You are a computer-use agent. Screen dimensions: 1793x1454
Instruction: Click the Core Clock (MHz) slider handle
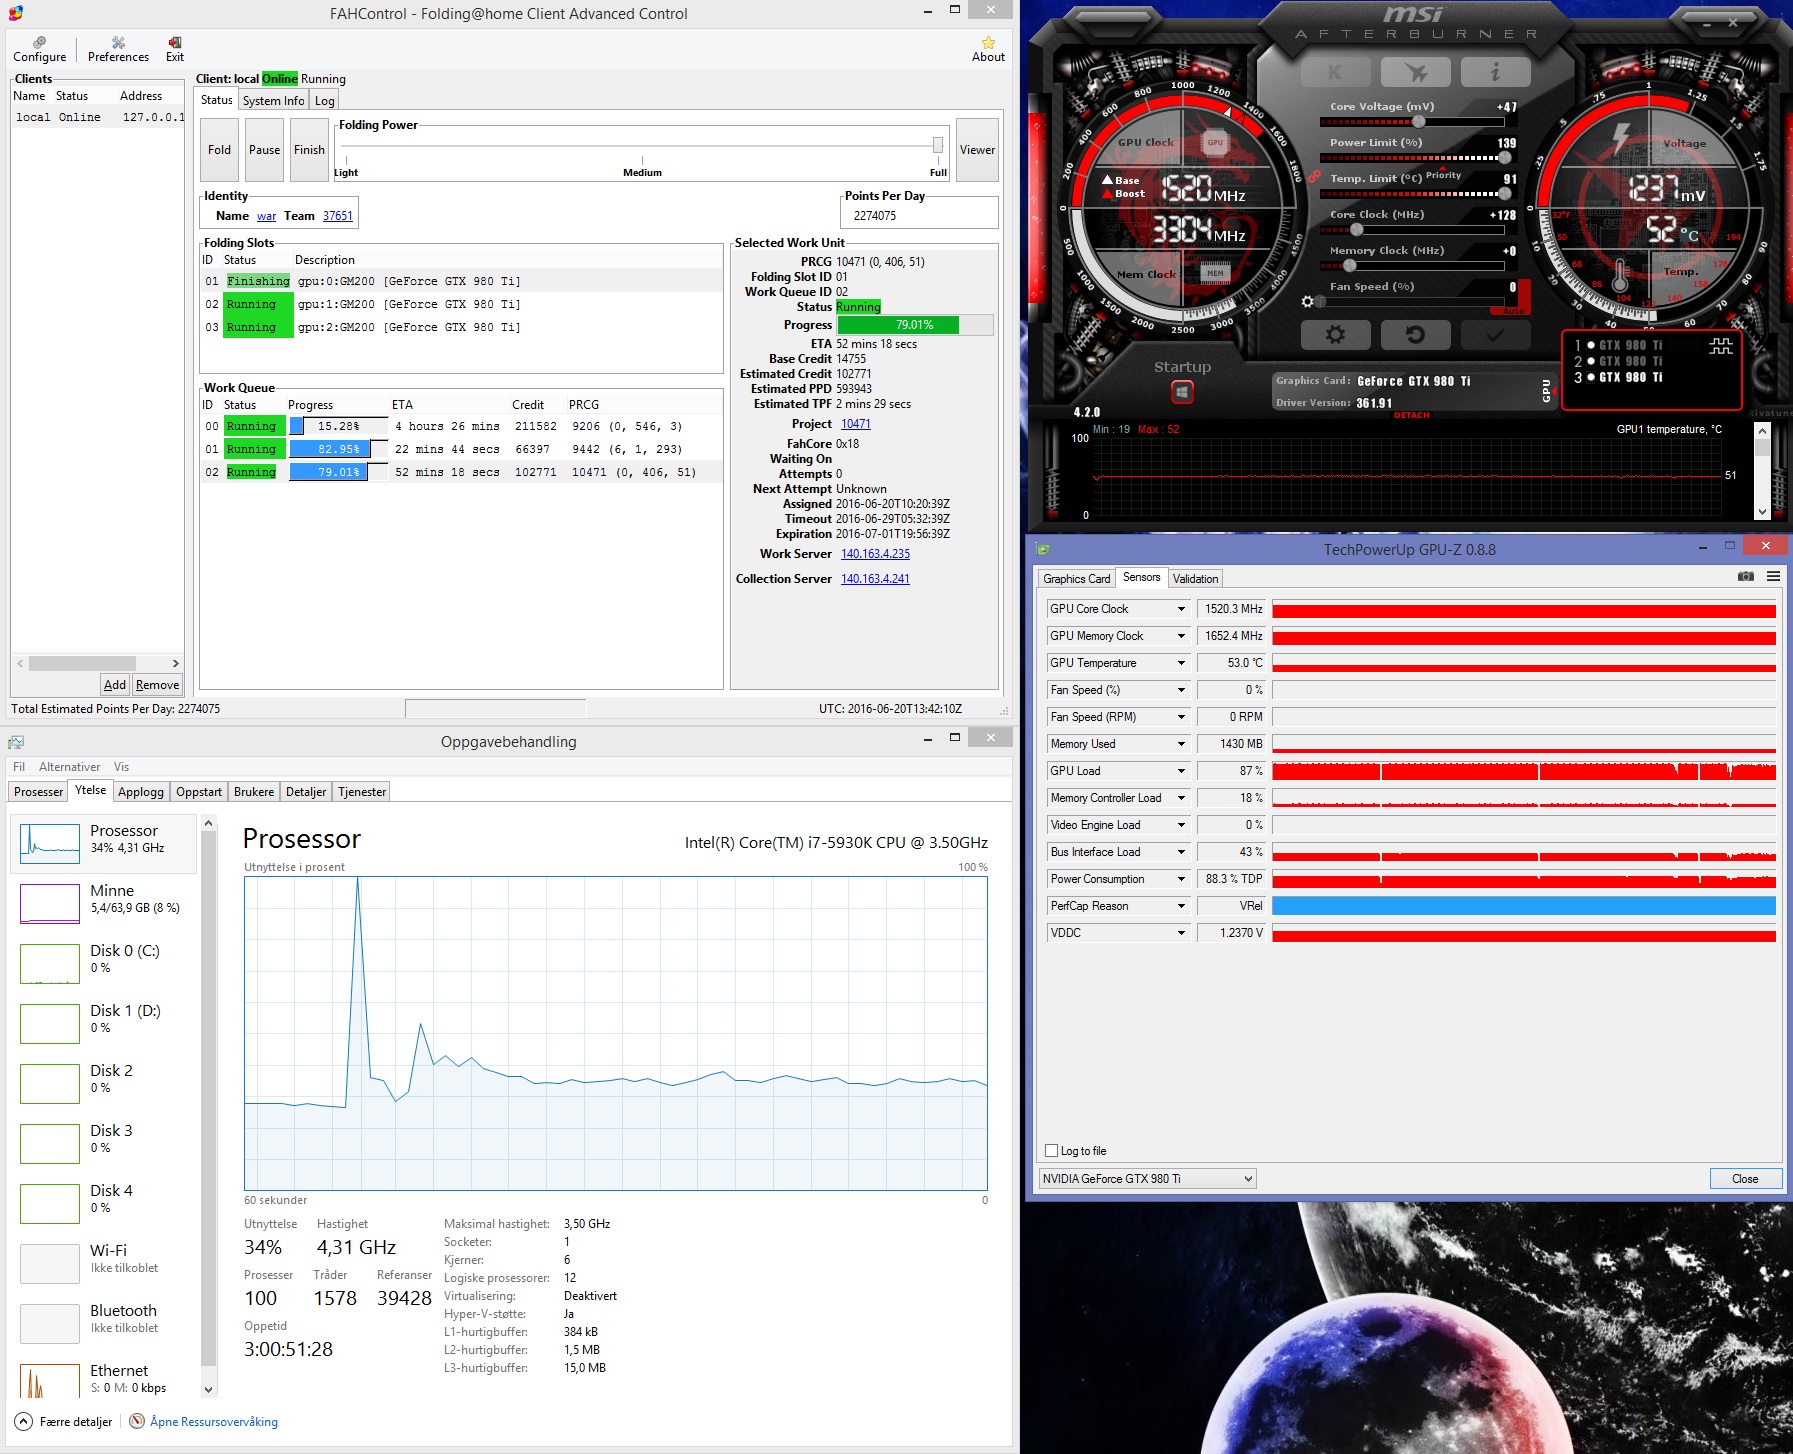[1357, 230]
